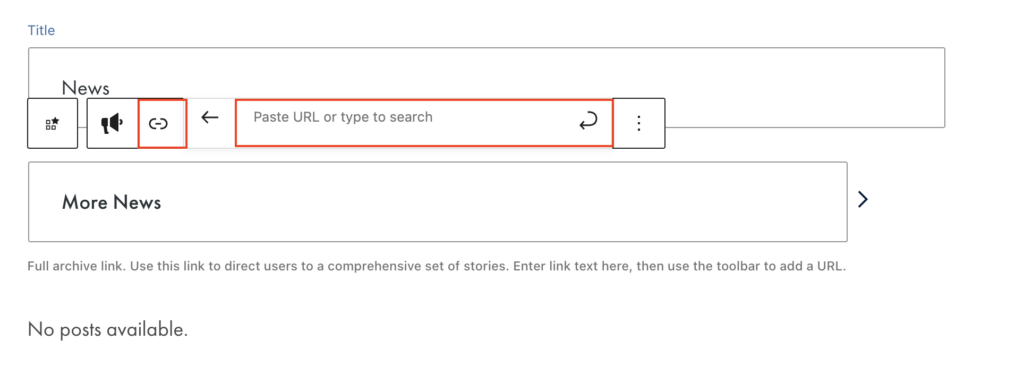Click the Full archive link help text

tap(437, 267)
